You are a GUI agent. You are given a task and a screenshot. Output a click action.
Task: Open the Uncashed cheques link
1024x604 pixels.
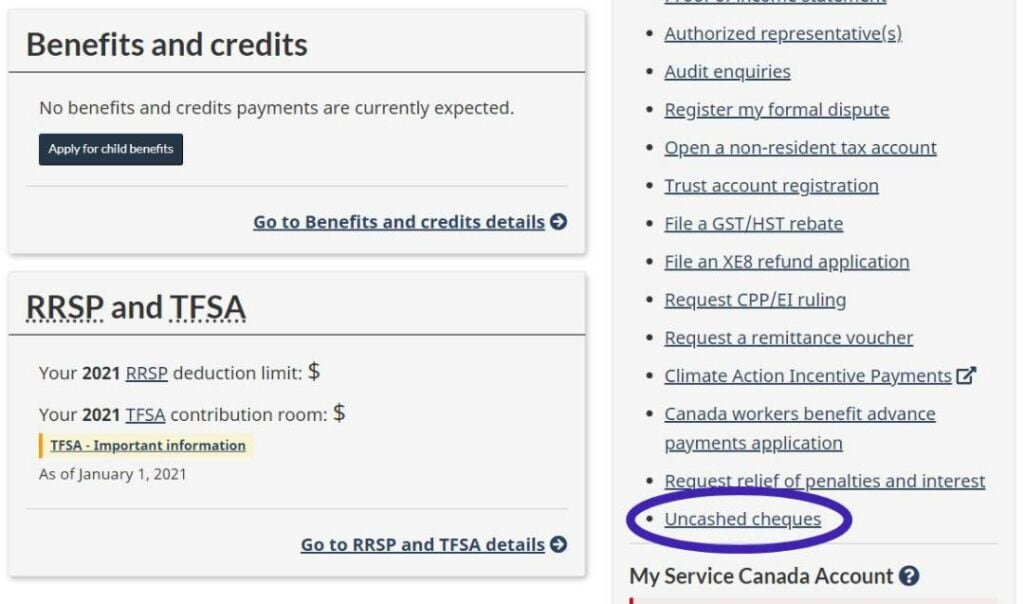(x=742, y=519)
